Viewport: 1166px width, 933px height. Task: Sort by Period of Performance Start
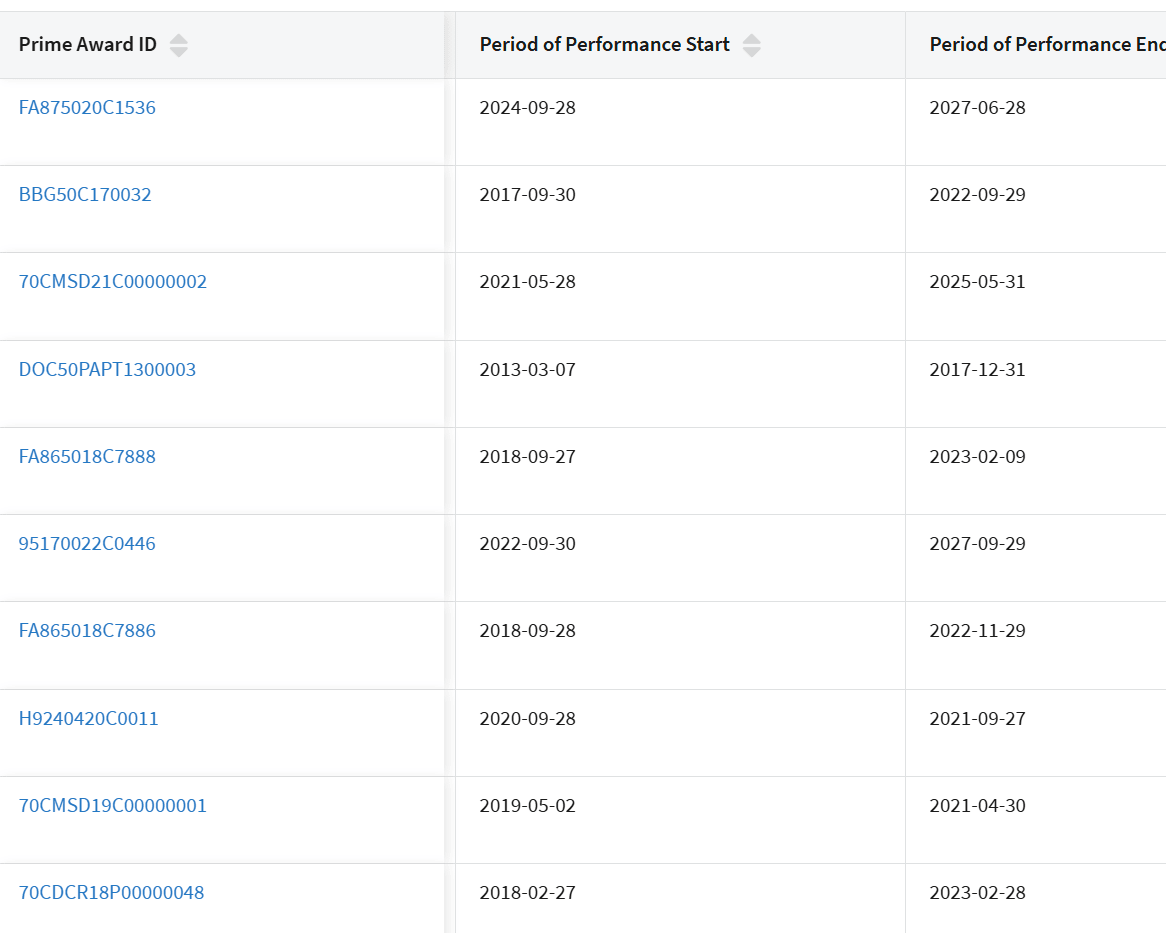coord(751,45)
